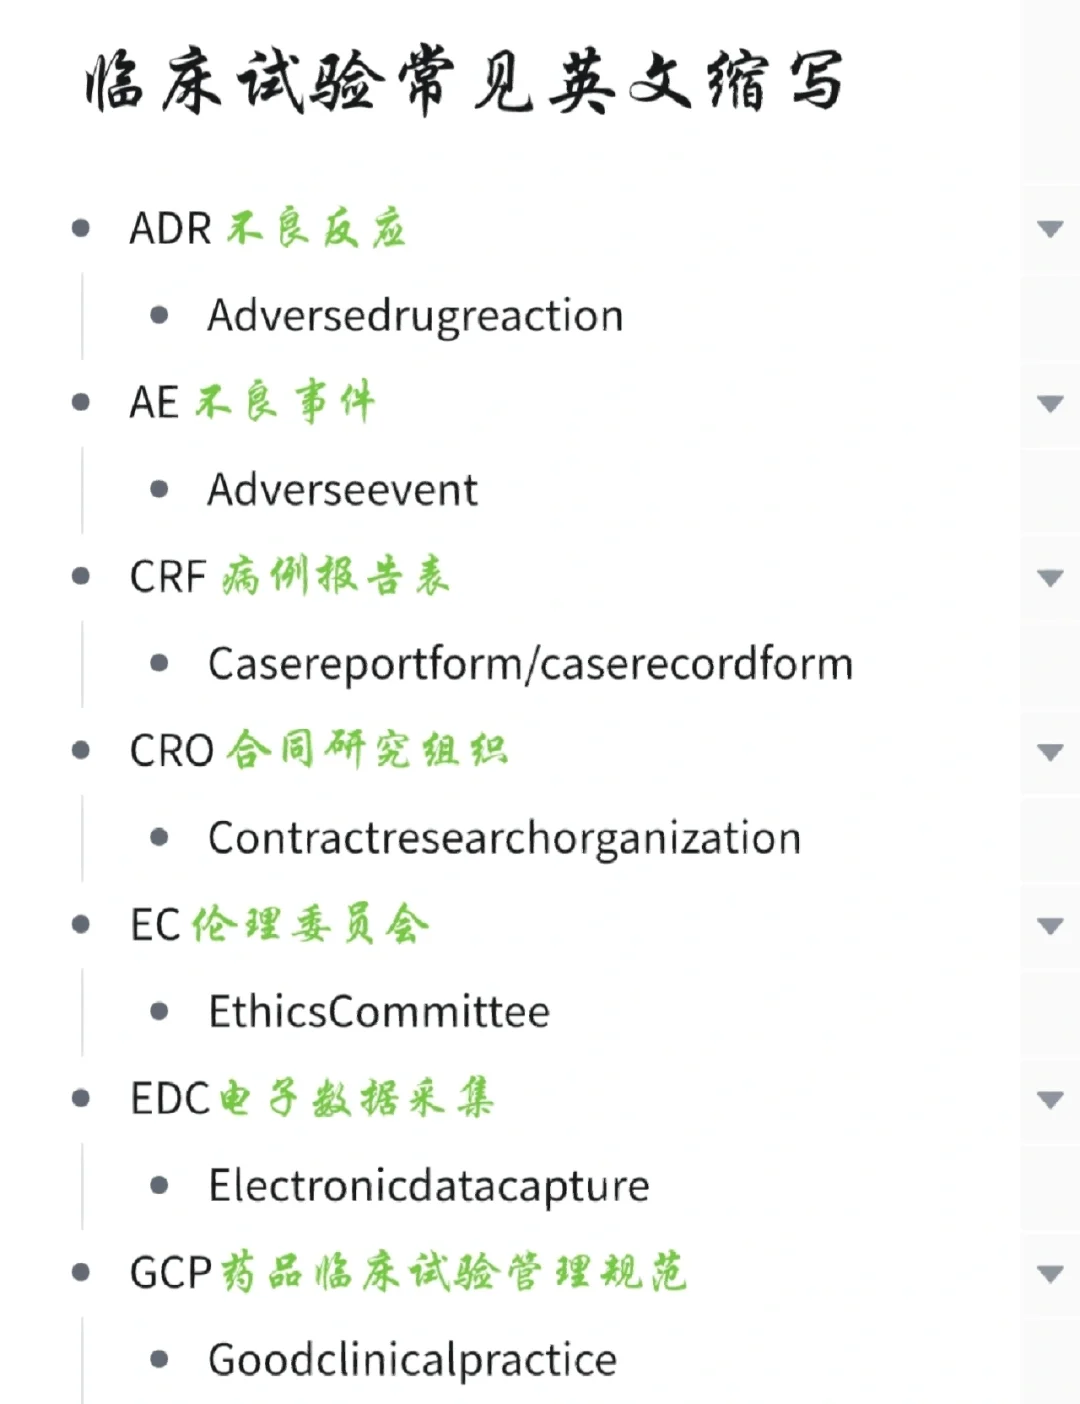Collapse the CRF 病例报告表 section arrow
The image size is (1080, 1404).
coord(1050,577)
